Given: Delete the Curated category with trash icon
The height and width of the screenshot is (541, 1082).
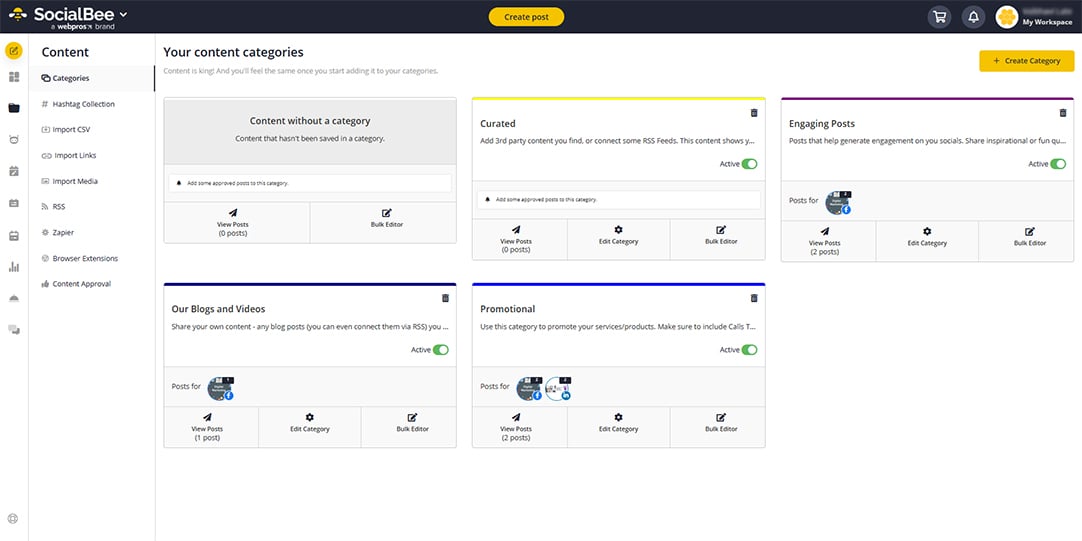Looking at the screenshot, I should (754, 112).
